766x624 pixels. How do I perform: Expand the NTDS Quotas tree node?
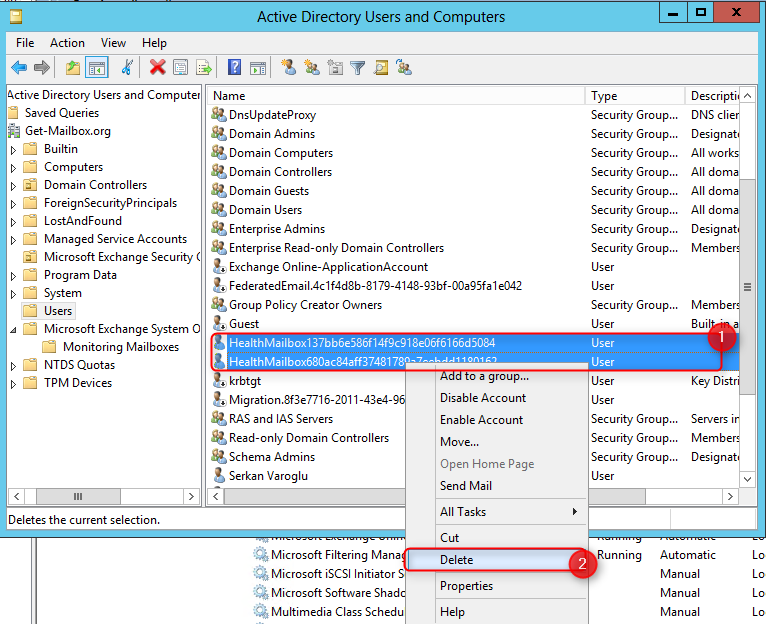(14, 366)
